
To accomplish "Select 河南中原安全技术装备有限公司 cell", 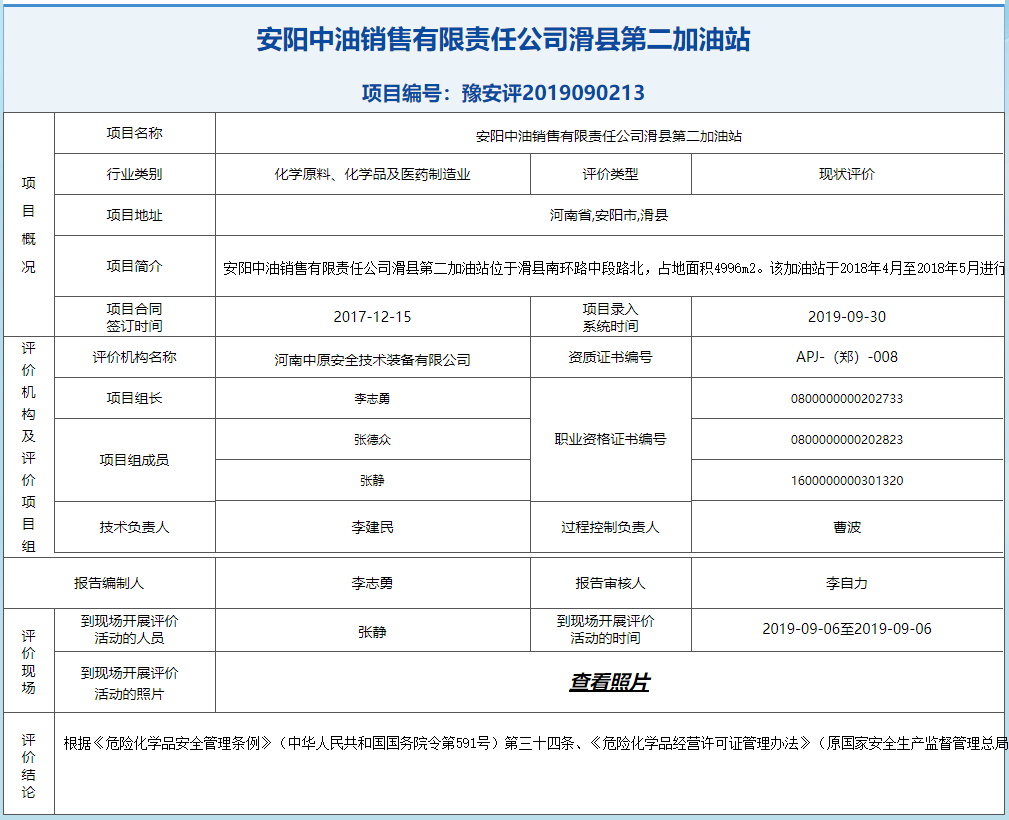I will point(373,360).
